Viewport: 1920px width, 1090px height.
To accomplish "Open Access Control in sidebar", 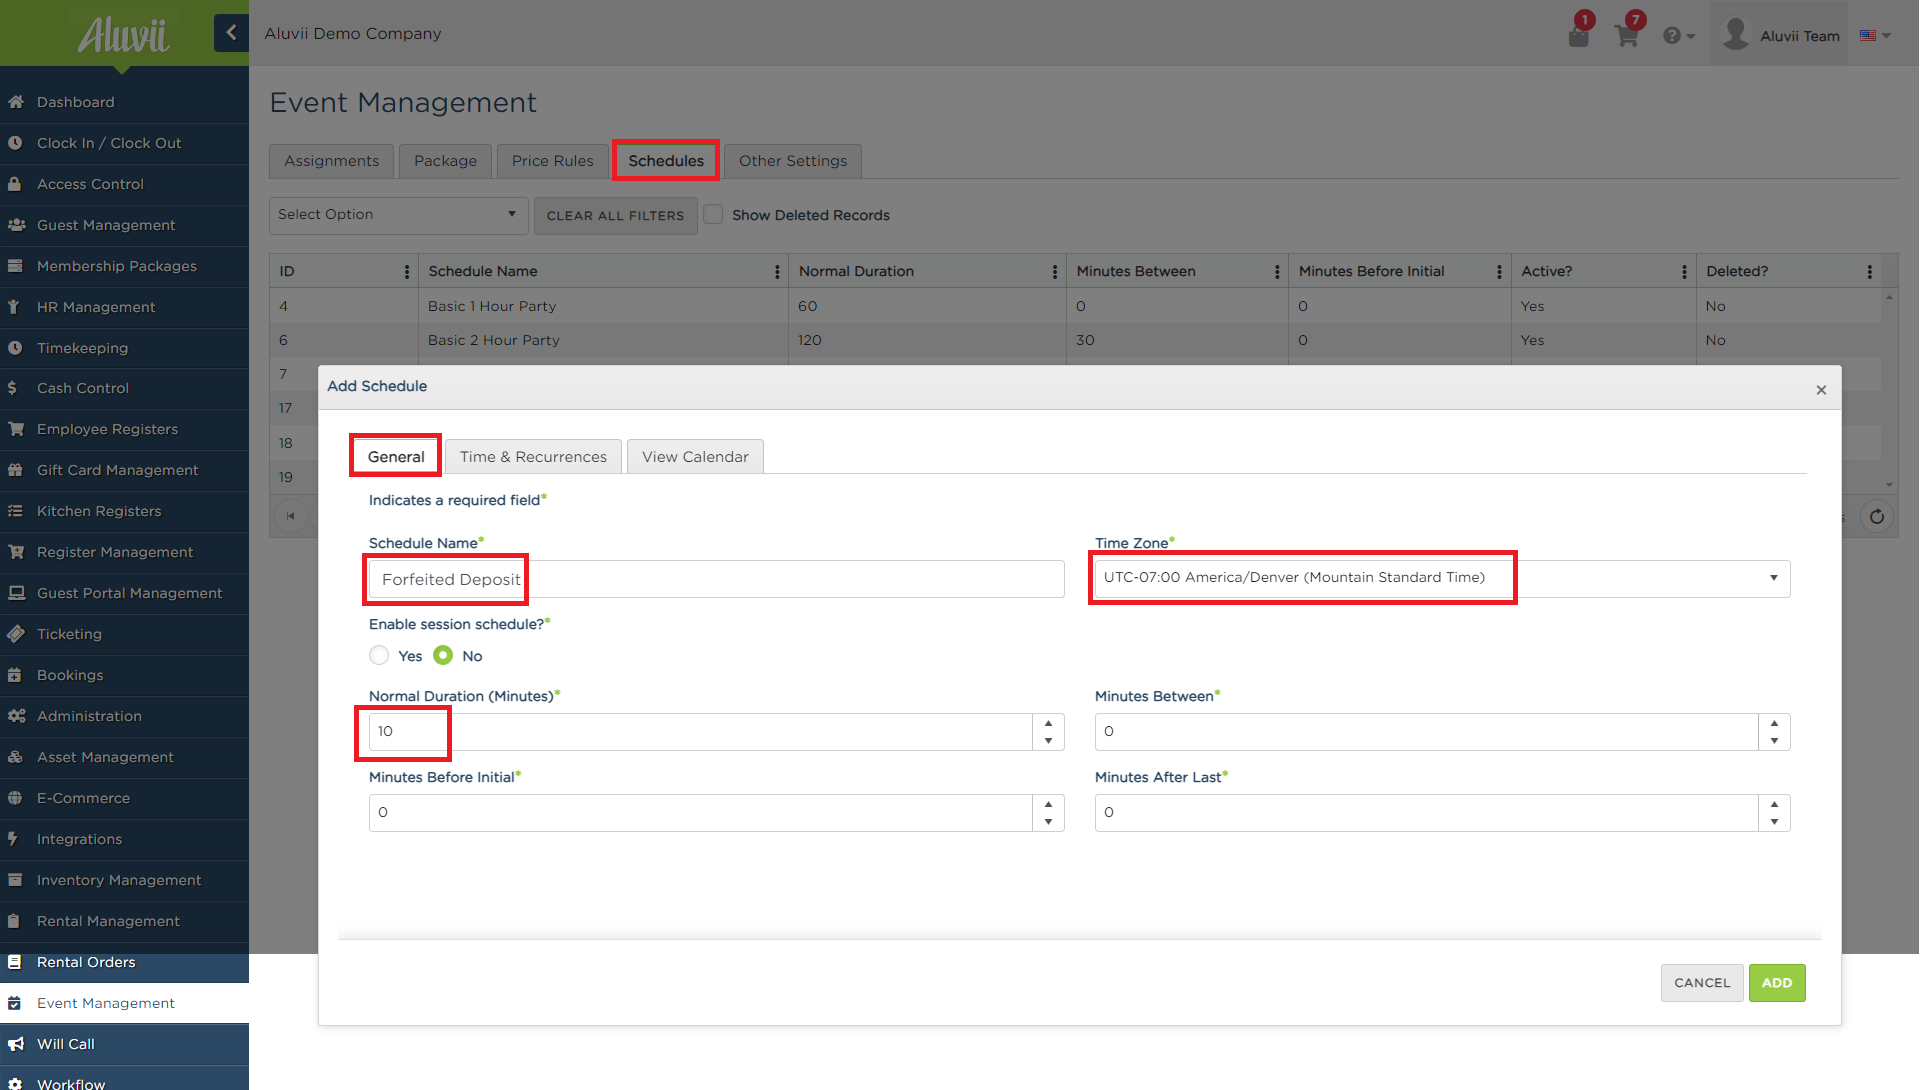I will click(124, 184).
